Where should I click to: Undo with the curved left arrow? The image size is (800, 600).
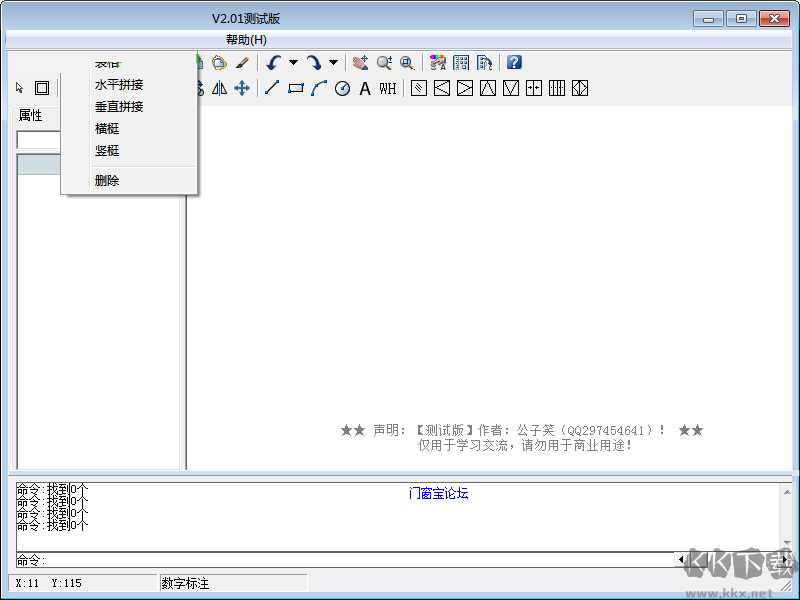[x=274, y=63]
